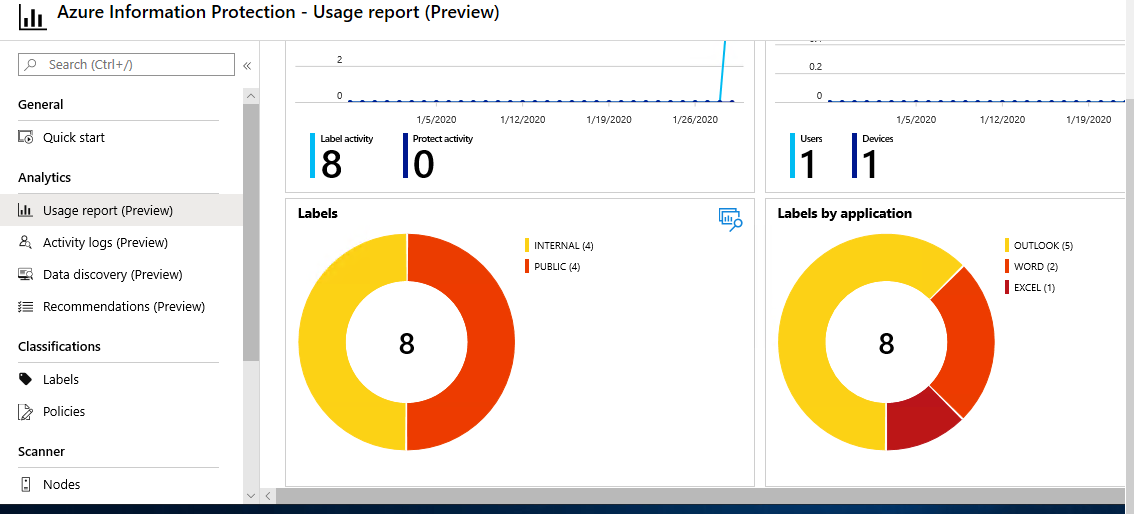Click the dark red EXCEL donut segment
This screenshot has height=514, width=1134.
coord(918,421)
